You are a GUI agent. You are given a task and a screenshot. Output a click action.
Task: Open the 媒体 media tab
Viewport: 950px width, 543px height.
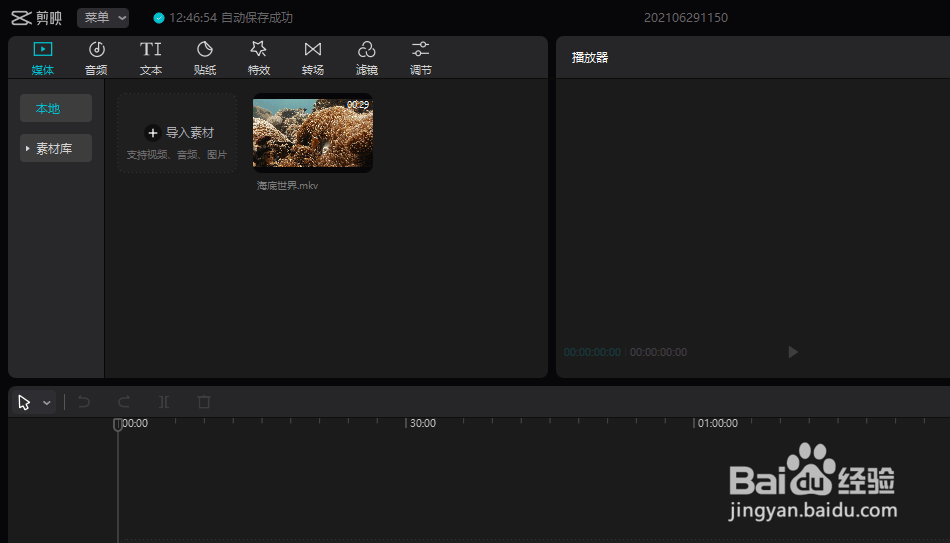tap(42, 58)
